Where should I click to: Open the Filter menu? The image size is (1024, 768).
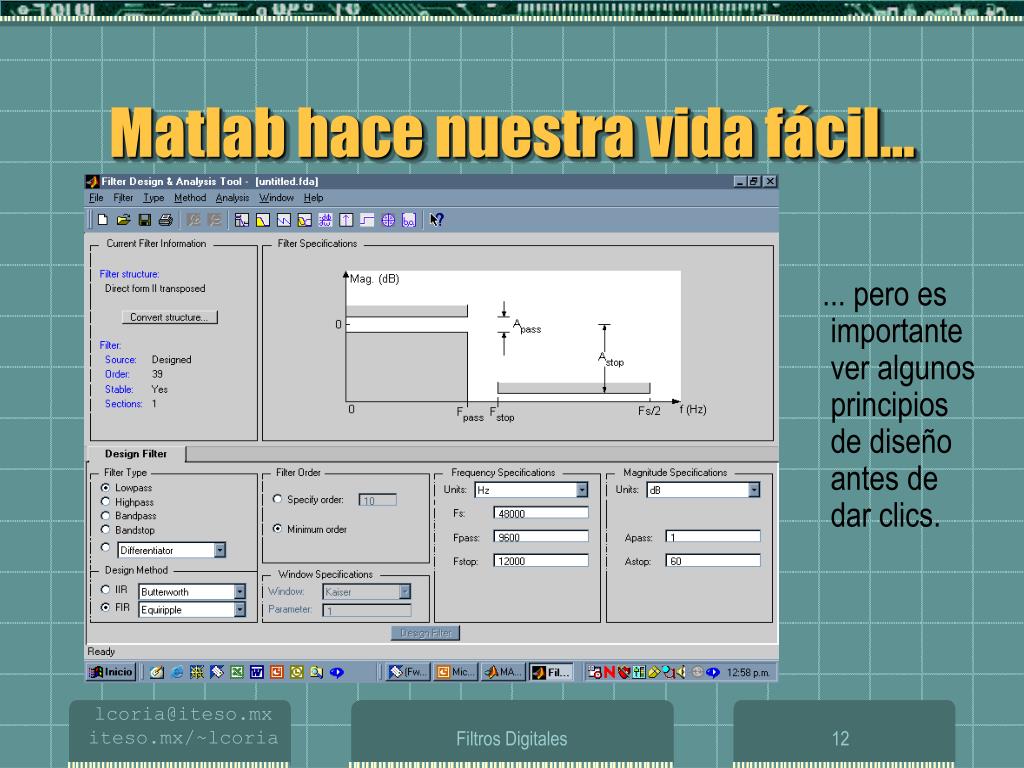click(123, 198)
